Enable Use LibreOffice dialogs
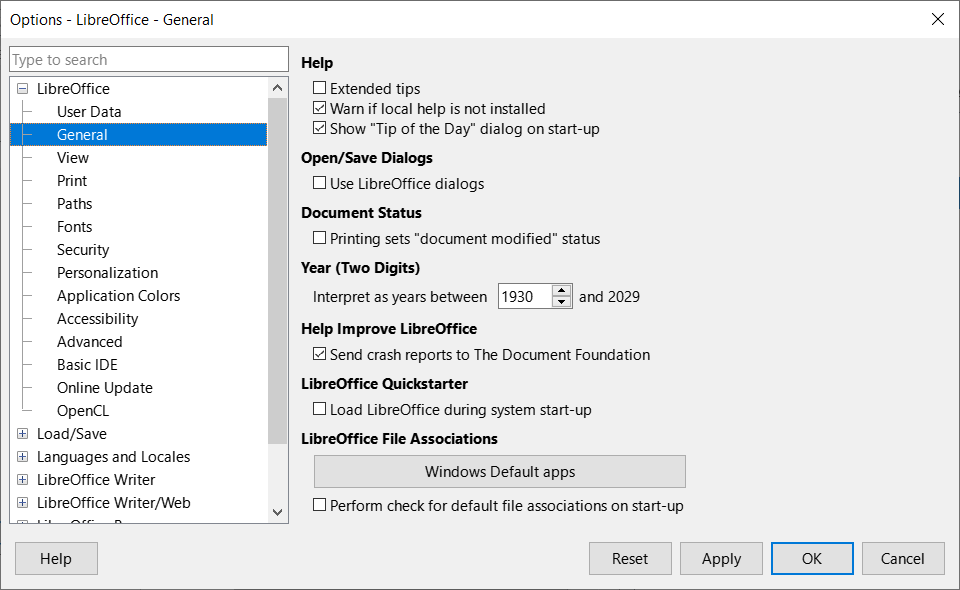This screenshot has width=960, height=590. [x=320, y=183]
